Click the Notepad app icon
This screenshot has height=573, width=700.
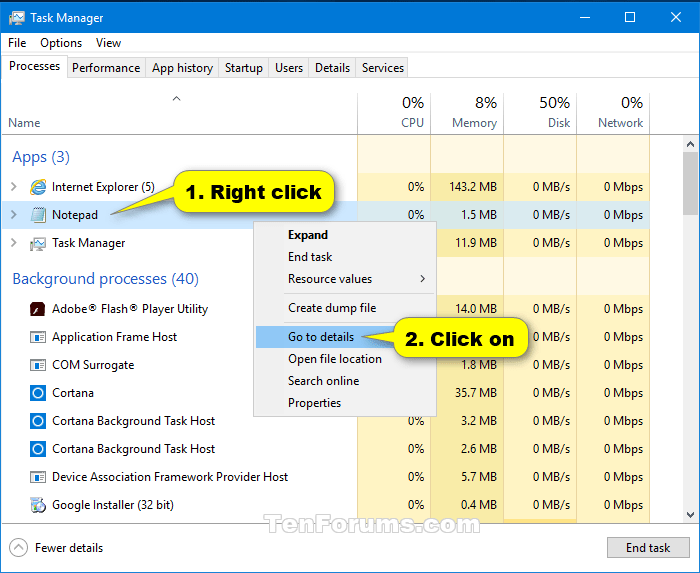(x=38, y=215)
